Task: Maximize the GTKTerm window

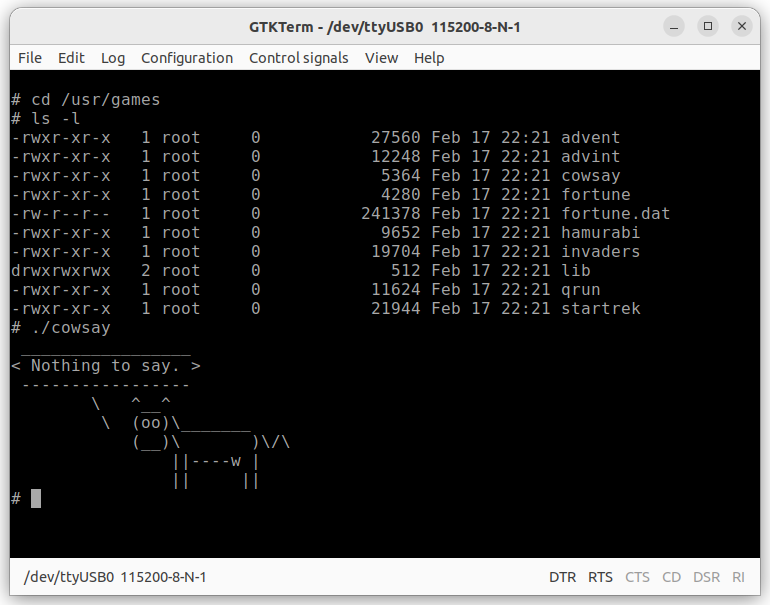Action: point(708,26)
